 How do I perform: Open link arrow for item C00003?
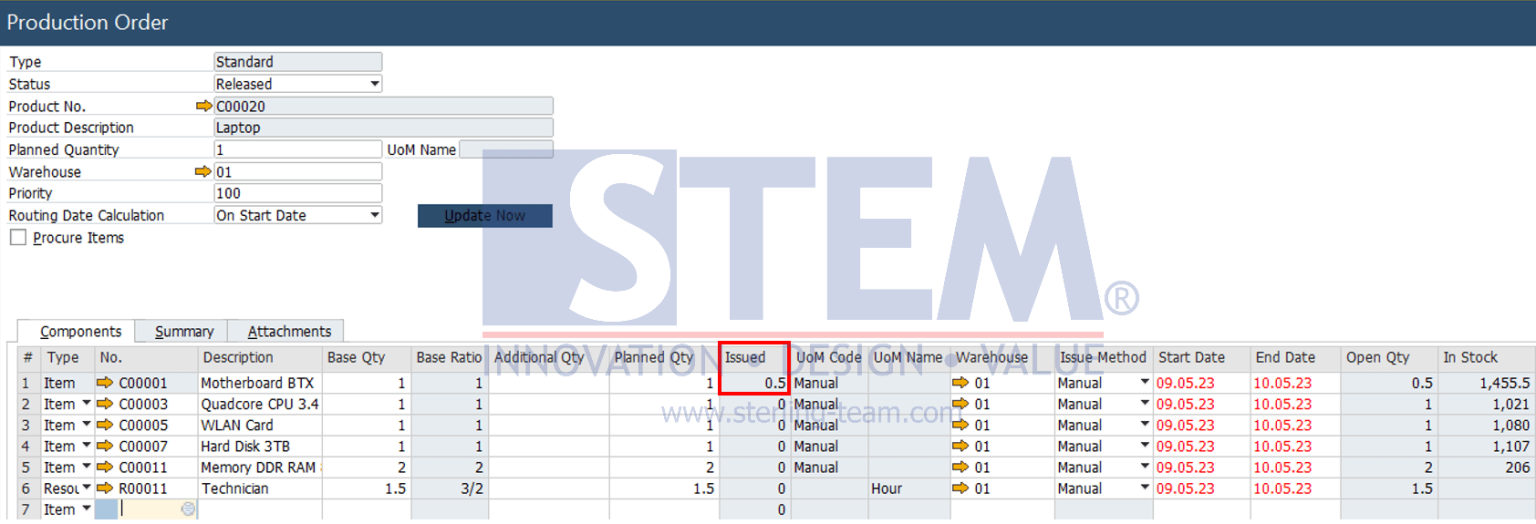(105, 404)
